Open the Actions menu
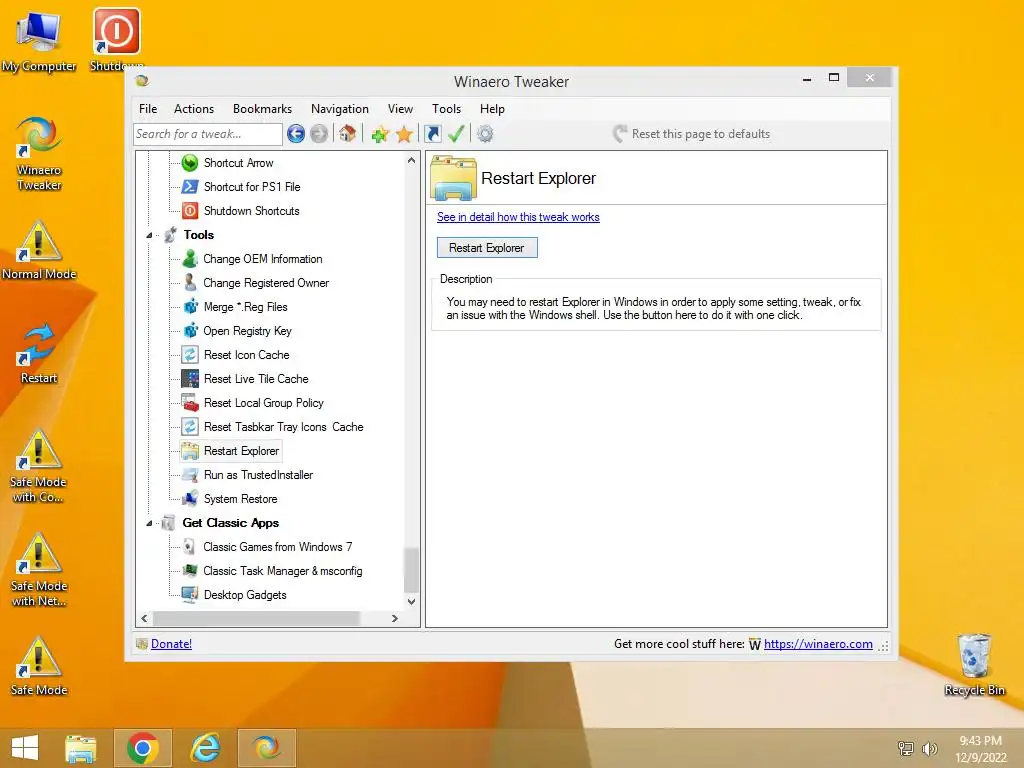The height and width of the screenshot is (768, 1024). click(x=194, y=109)
